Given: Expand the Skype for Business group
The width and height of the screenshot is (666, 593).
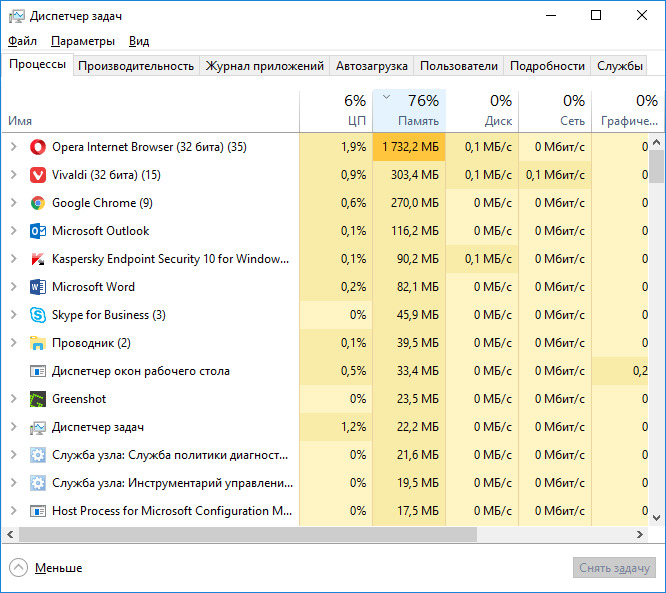Looking at the screenshot, I should [x=14, y=315].
